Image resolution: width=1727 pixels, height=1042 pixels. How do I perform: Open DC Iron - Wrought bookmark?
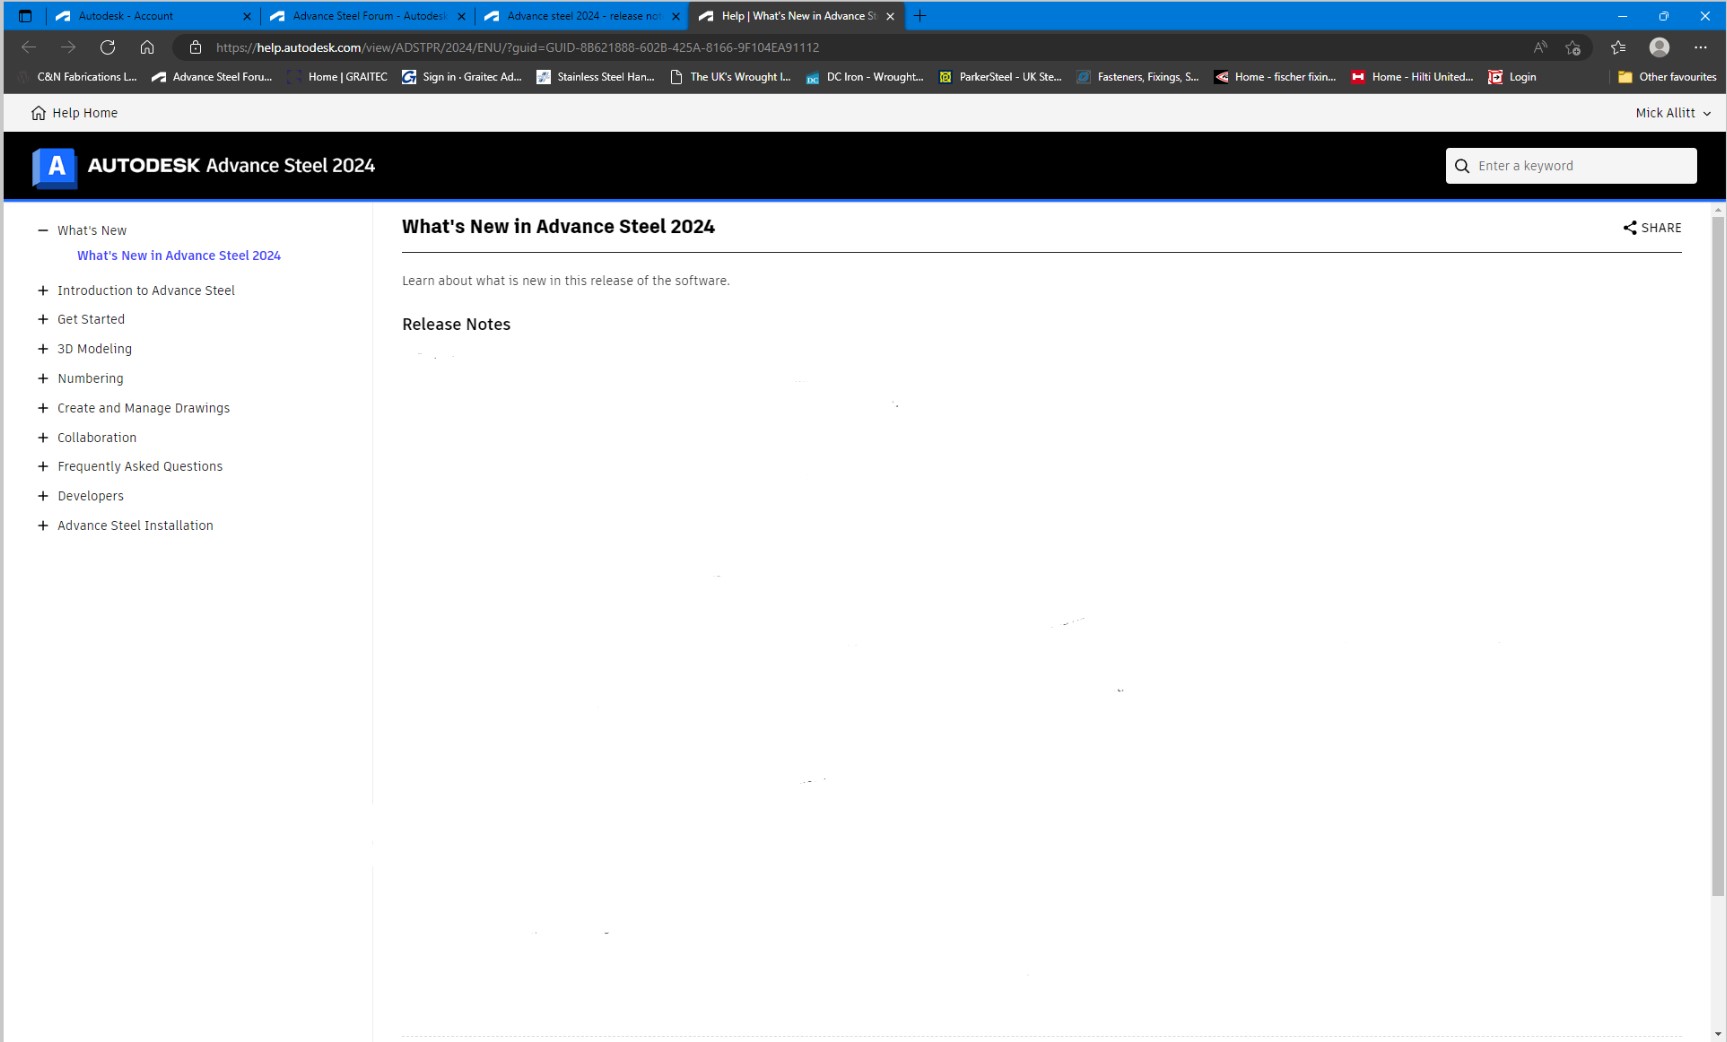865,77
